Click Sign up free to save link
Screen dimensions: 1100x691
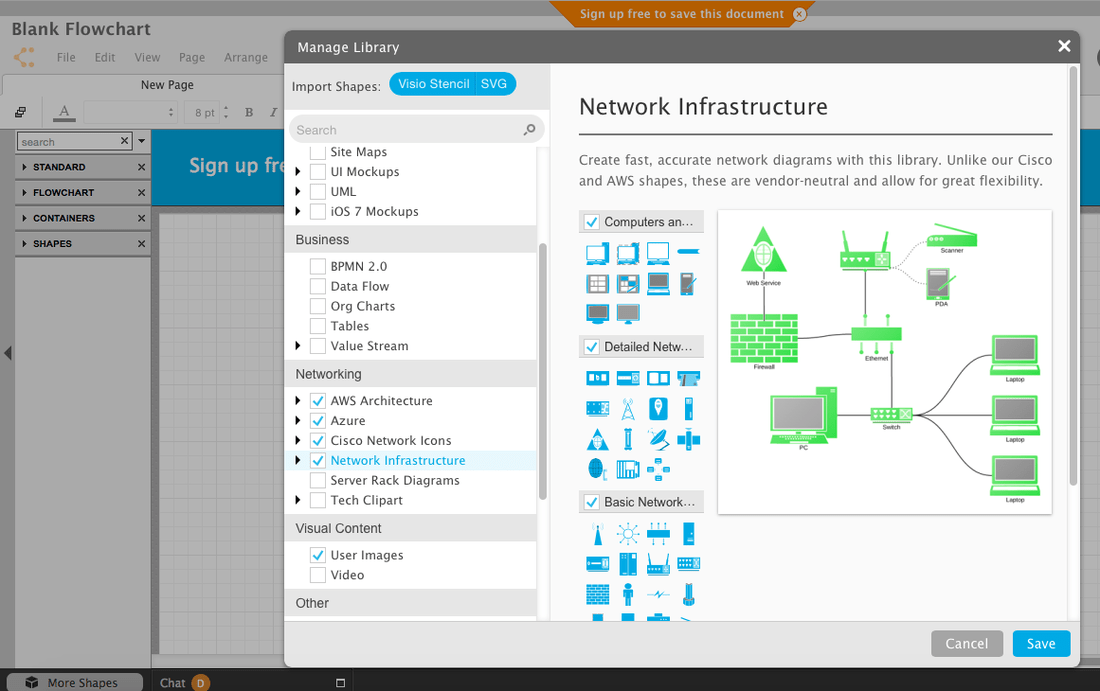tap(681, 14)
